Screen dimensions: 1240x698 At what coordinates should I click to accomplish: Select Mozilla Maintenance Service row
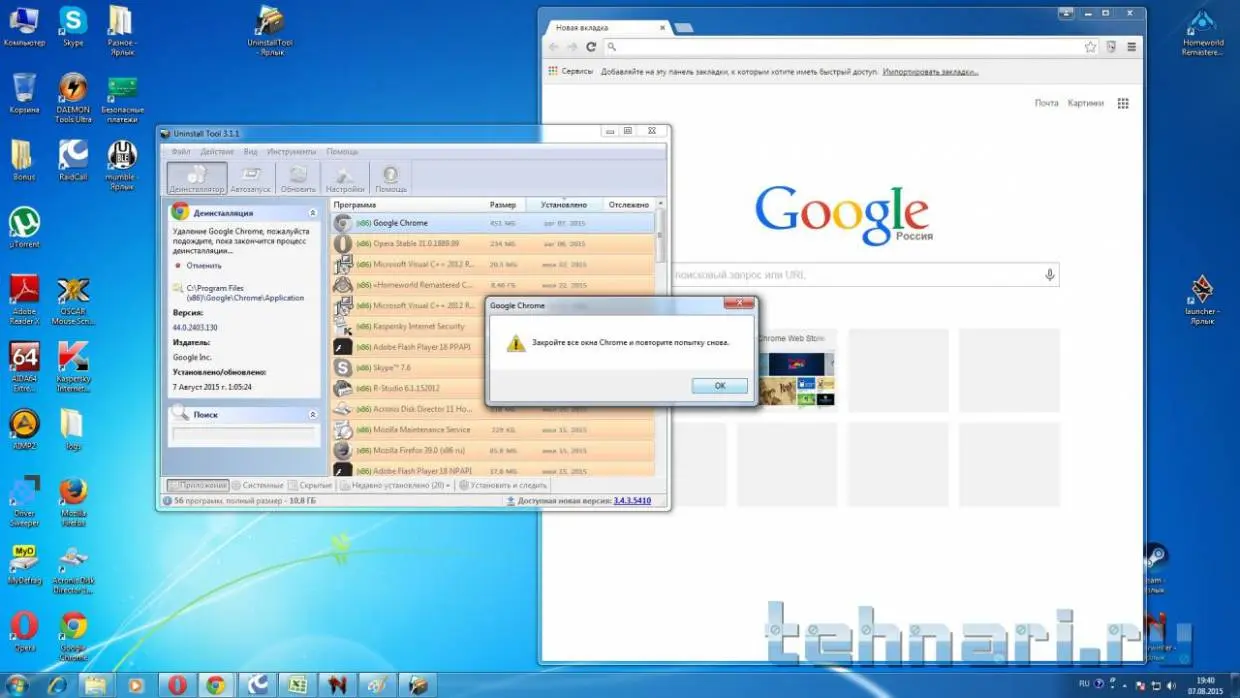[x=493, y=430]
